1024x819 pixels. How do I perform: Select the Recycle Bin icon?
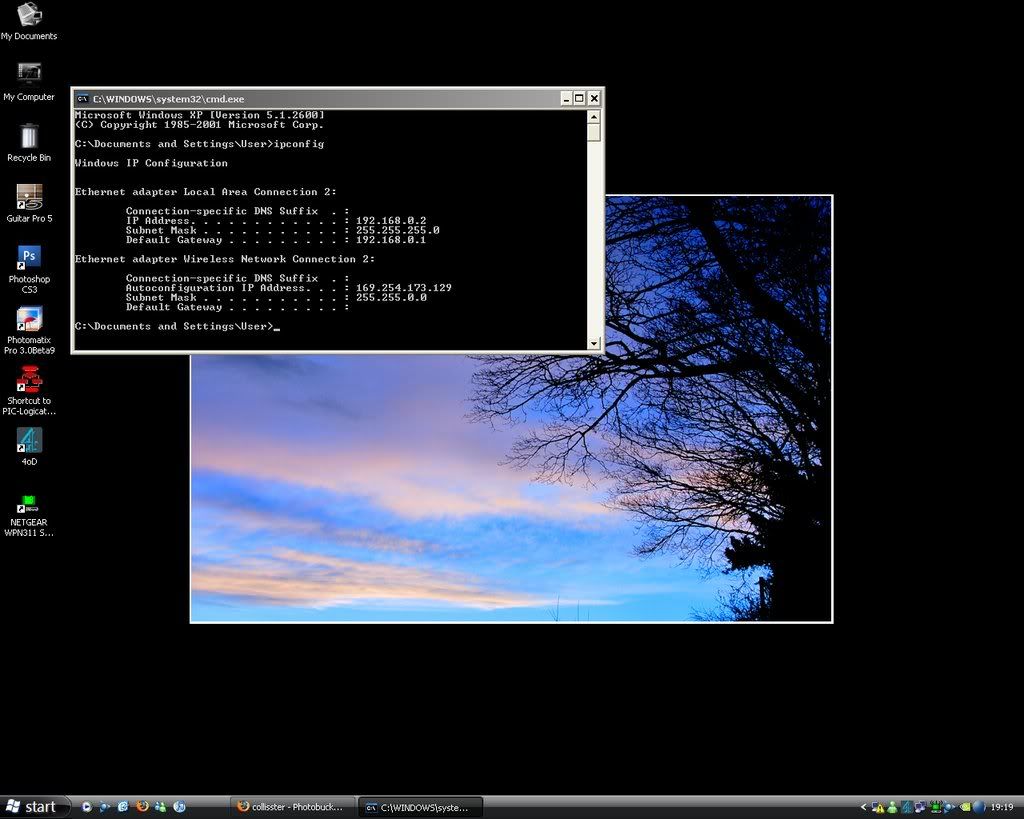coord(29,136)
